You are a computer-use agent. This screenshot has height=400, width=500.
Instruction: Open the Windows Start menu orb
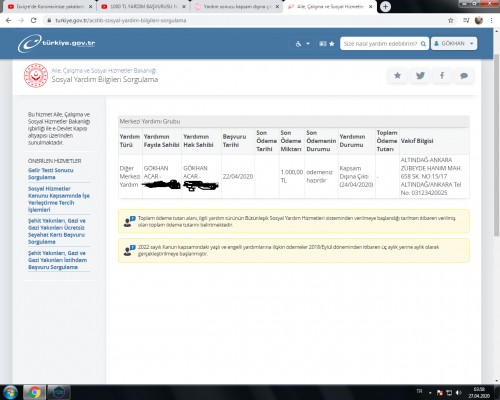tap(11, 392)
